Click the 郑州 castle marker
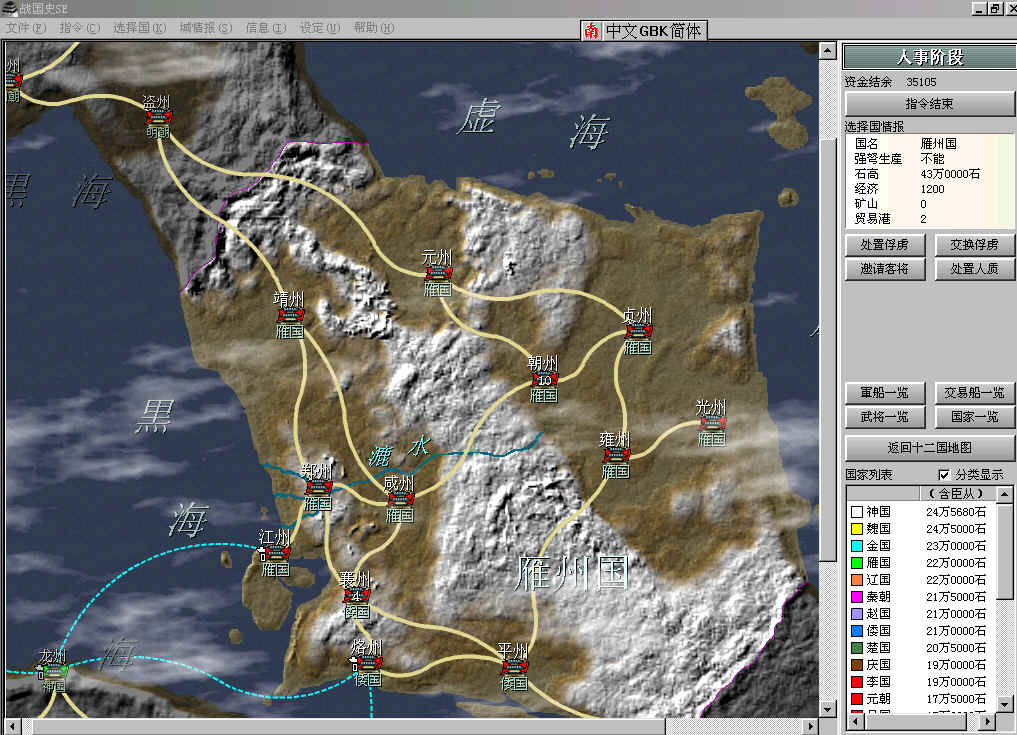 (x=318, y=487)
